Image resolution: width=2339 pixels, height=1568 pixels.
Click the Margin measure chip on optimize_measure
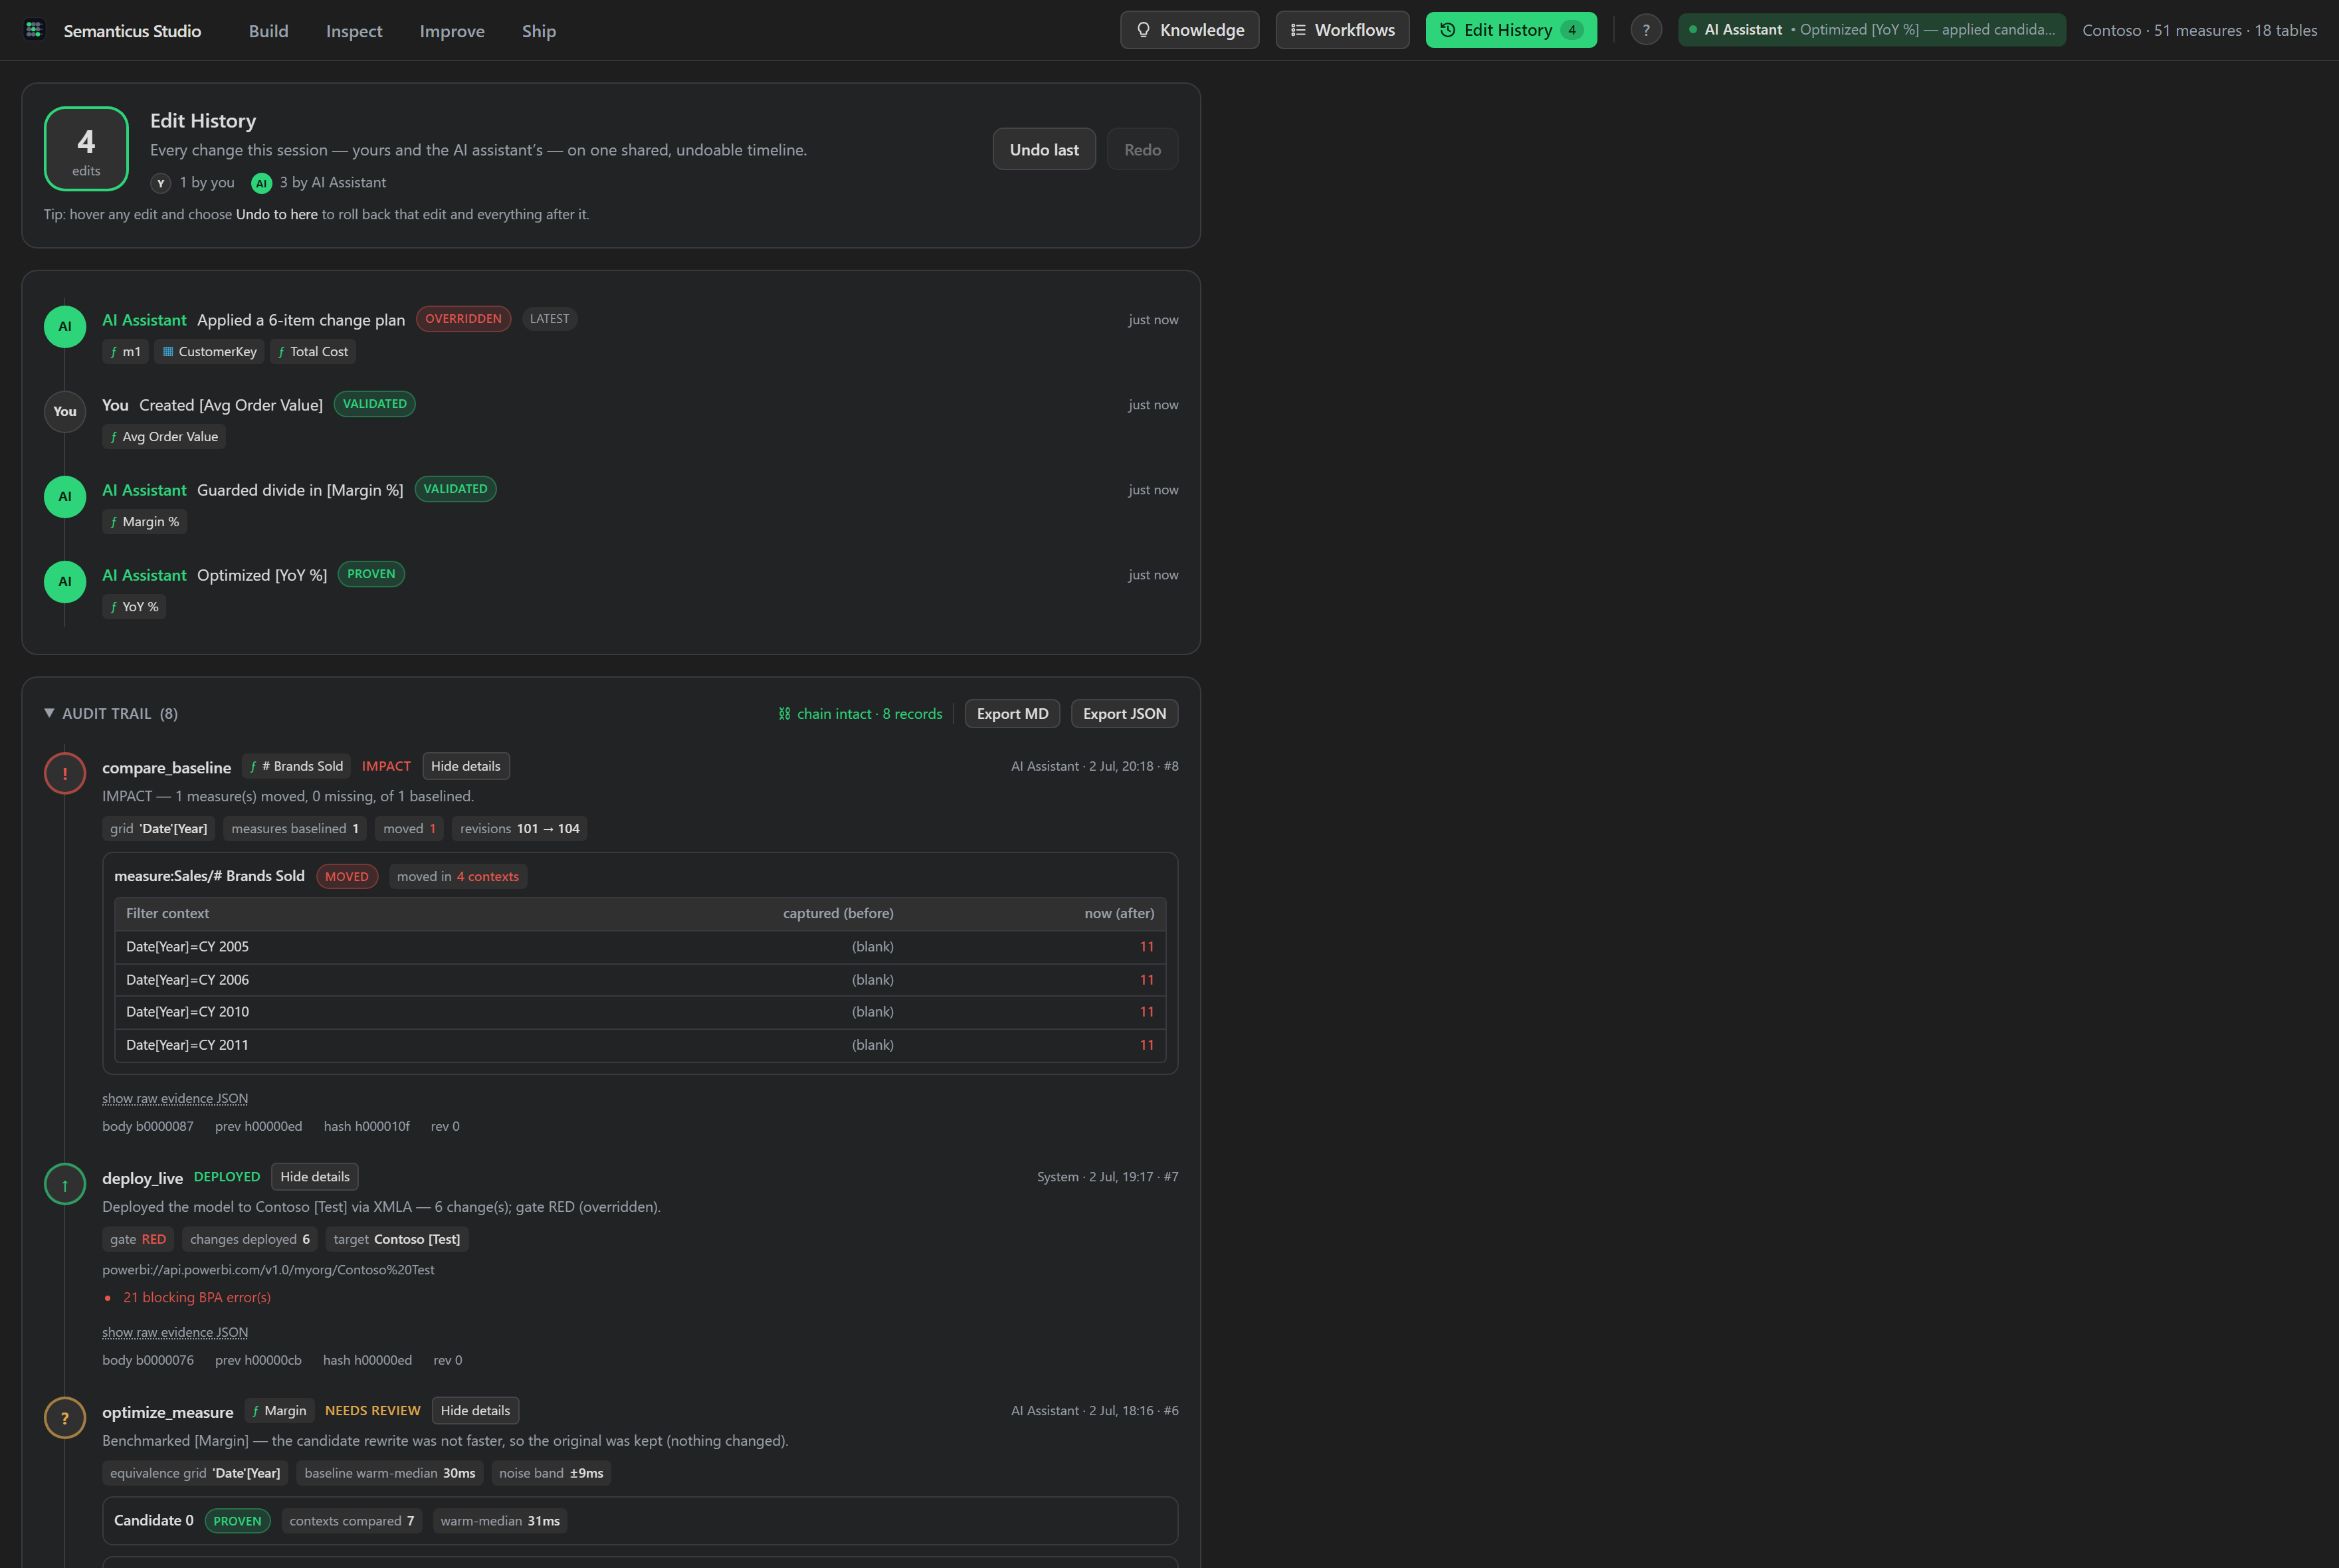(x=280, y=1411)
